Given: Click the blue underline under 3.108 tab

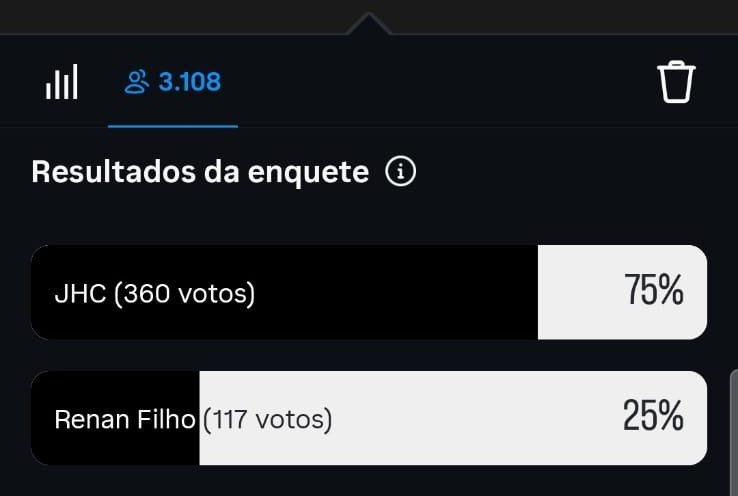Looking at the screenshot, I should pos(172,127).
